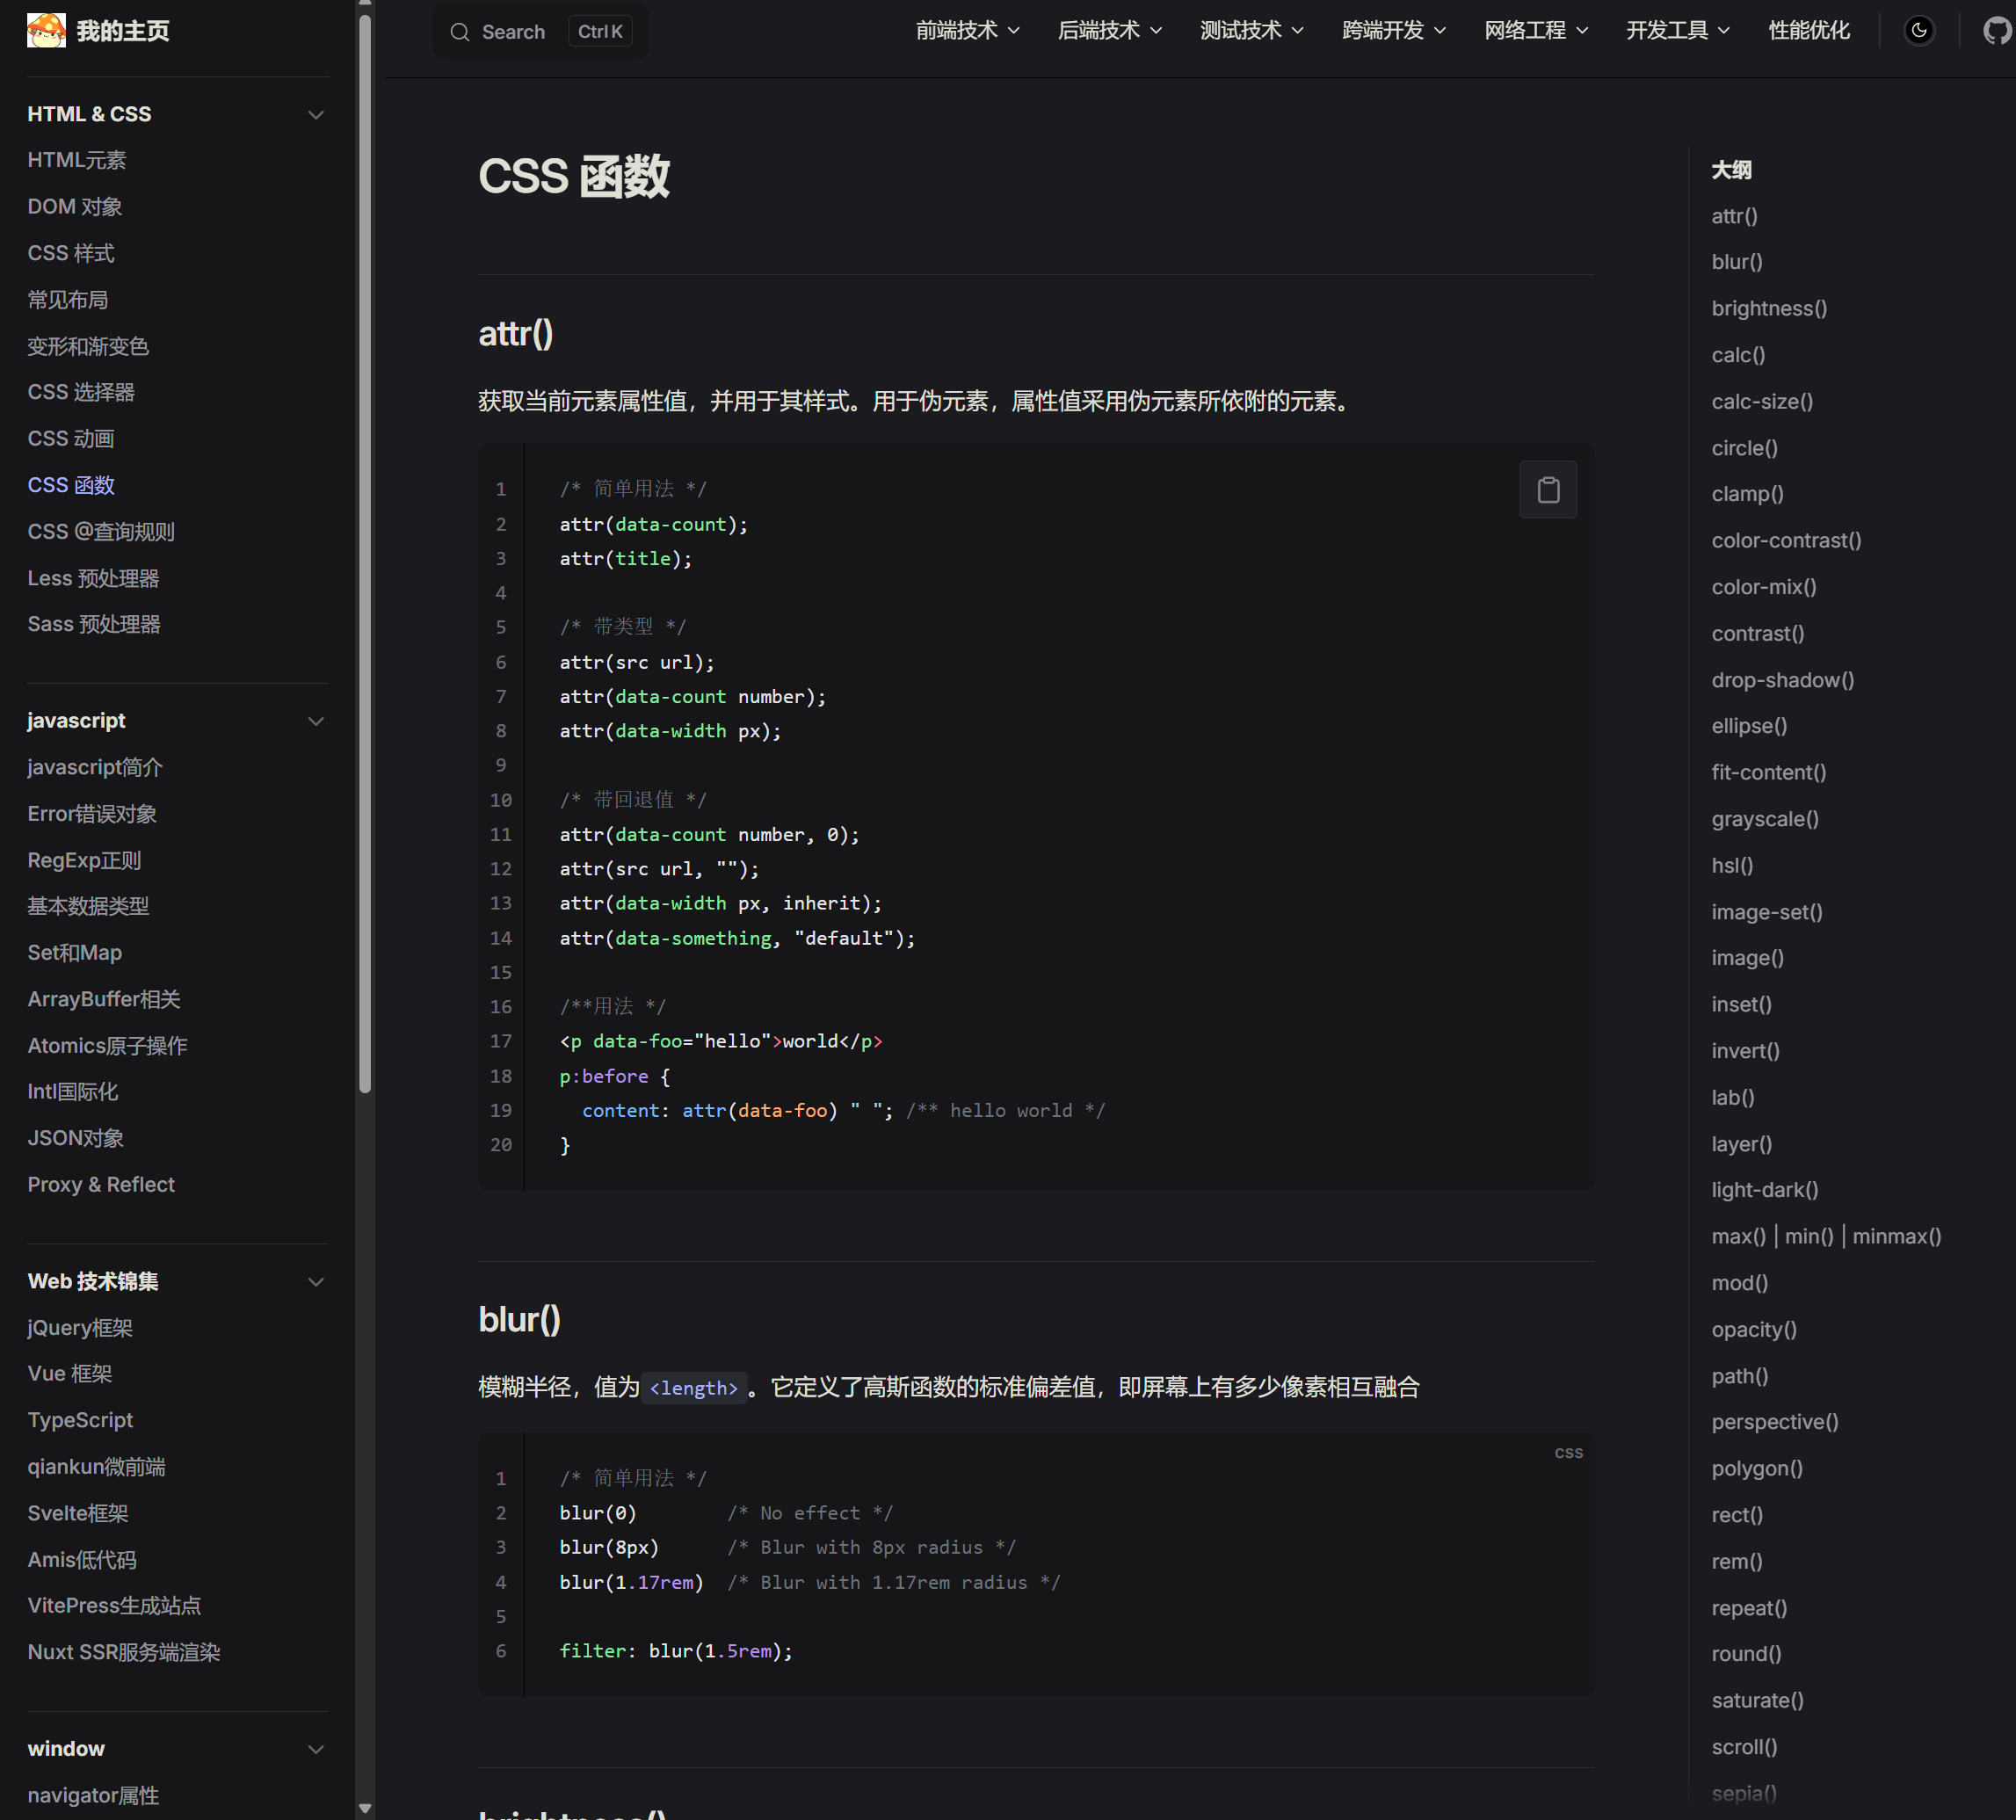Jump to color-mix() in outline

coord(1764,587)
